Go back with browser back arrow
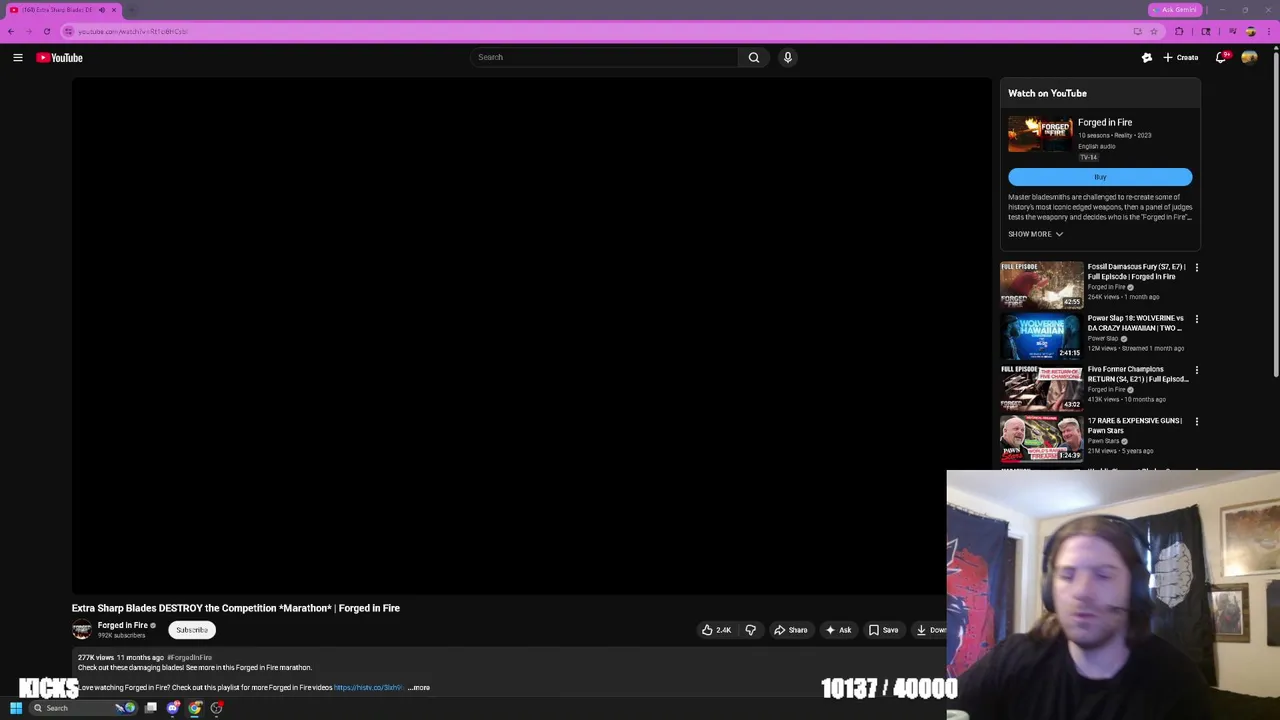This screenshot has height=720, width=1280. coord(11,31)
